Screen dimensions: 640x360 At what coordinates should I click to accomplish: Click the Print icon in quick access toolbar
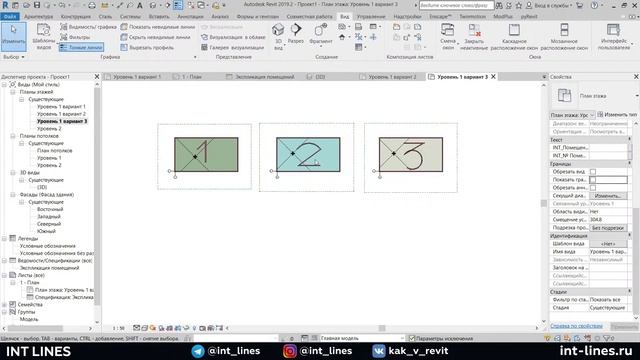92,5
